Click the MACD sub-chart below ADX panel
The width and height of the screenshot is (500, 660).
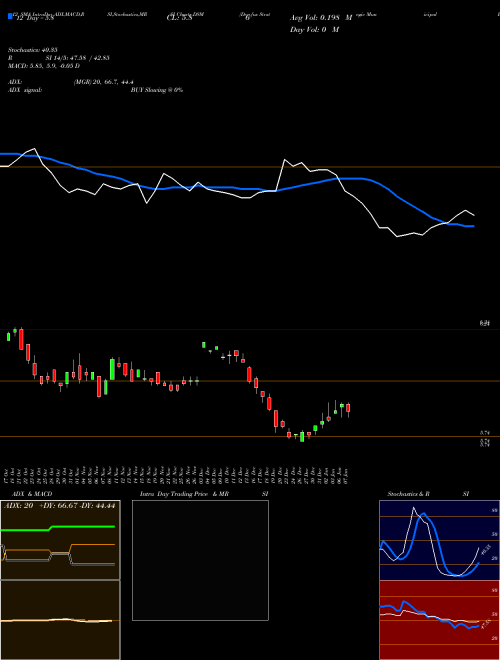60,620
